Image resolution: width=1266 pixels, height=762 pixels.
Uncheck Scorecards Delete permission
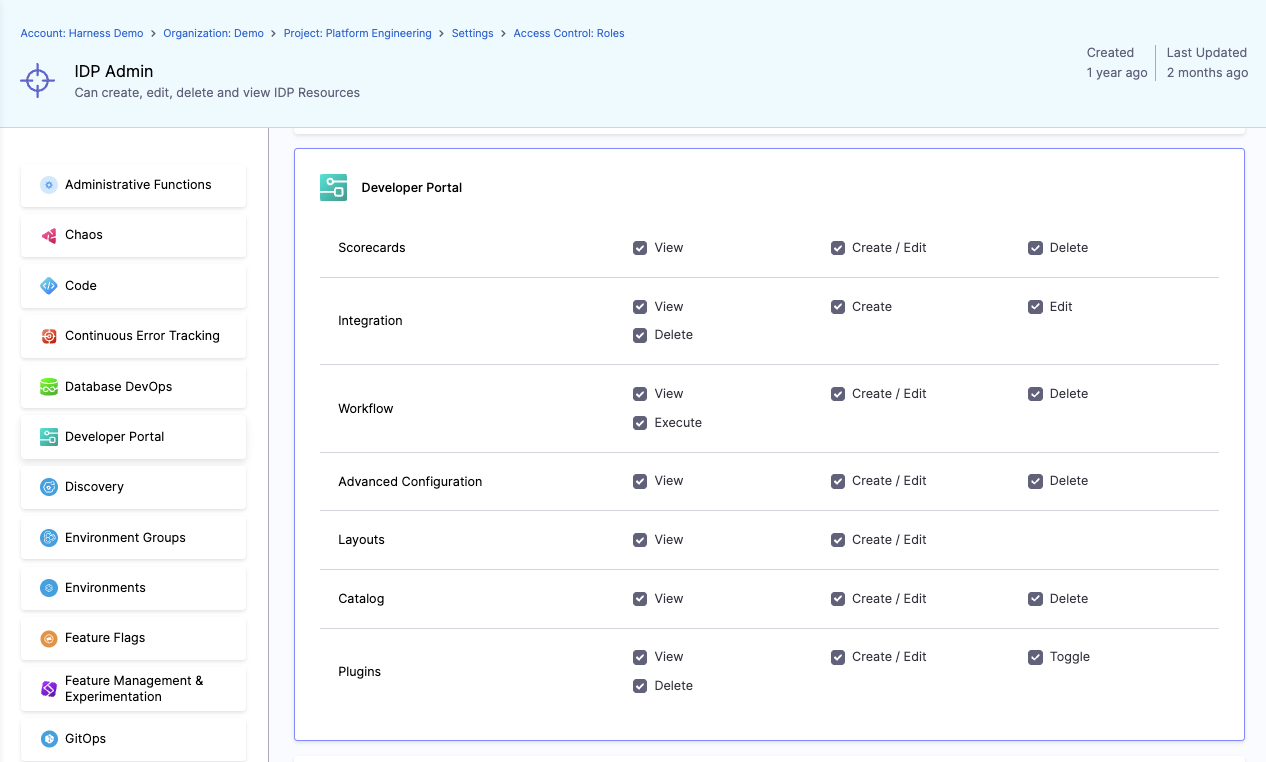1035,248
